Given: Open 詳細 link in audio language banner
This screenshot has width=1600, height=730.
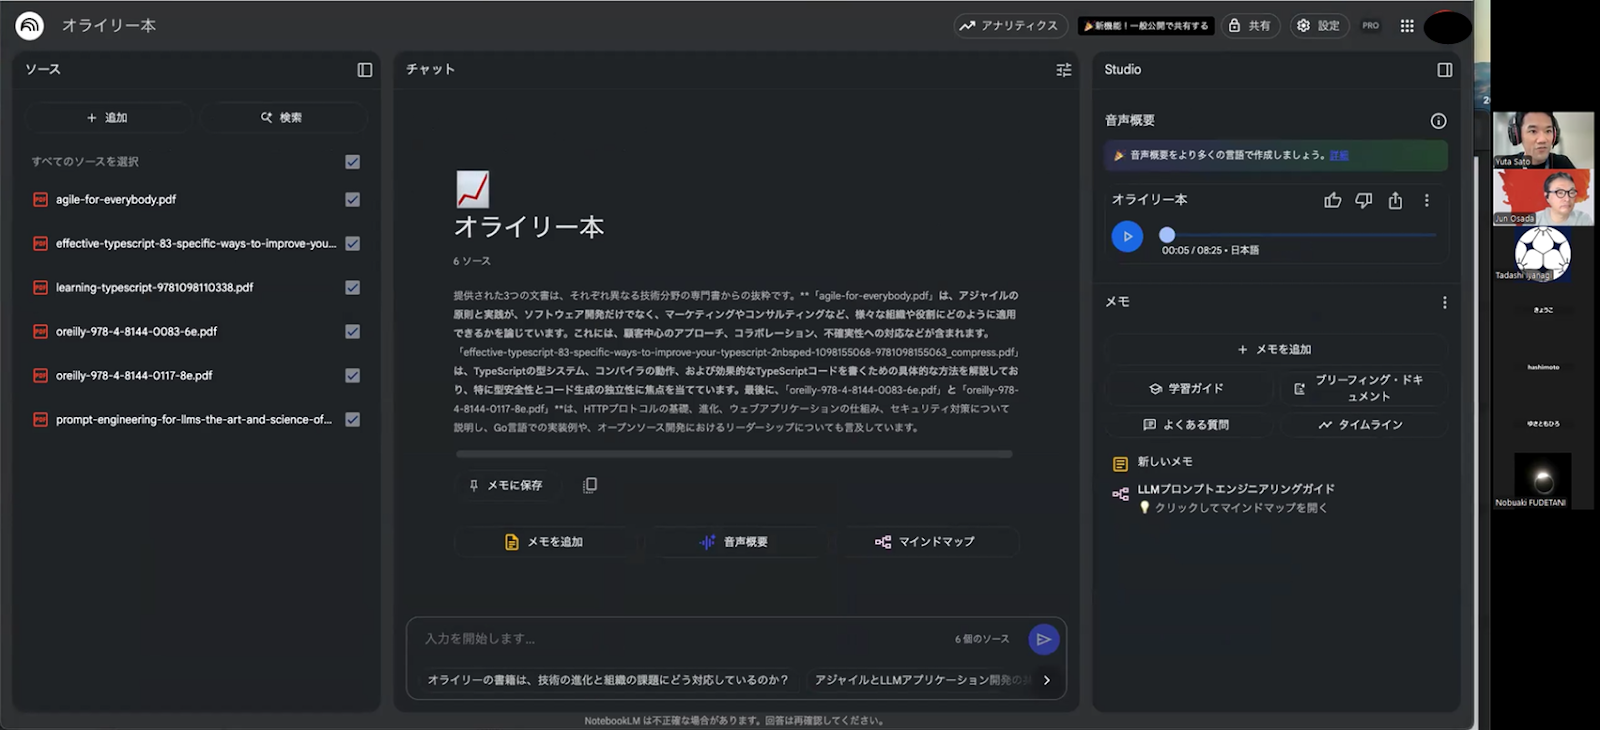Looking at the screenshot, I should pos(1339,155).
